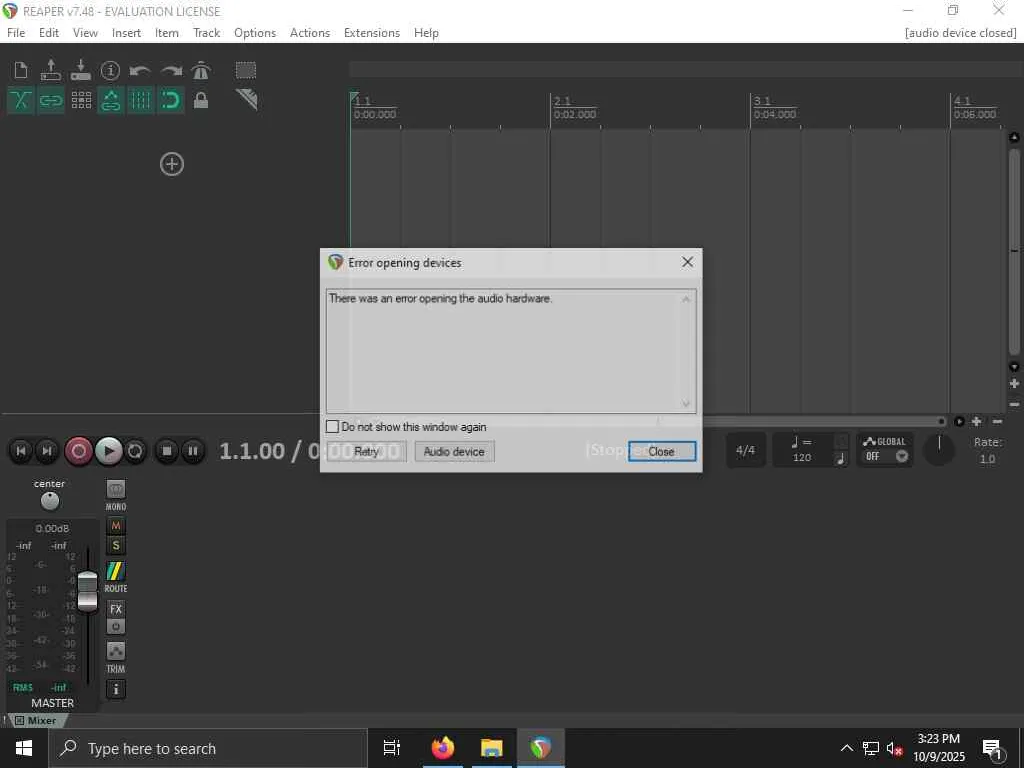Toggle the master MONO button

(x=116, y=488)
